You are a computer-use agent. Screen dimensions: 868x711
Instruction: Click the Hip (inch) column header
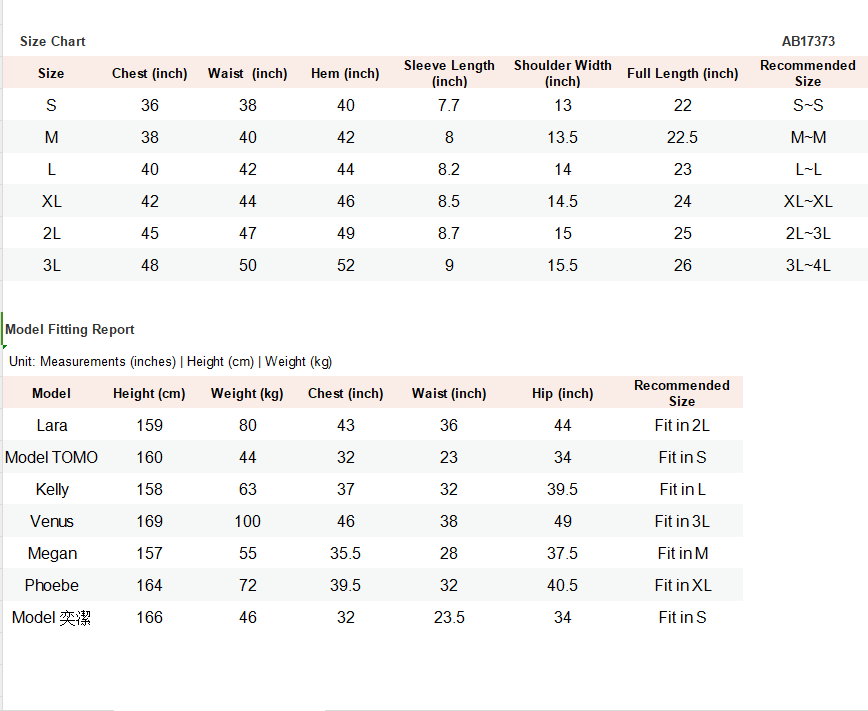[562, 393]
